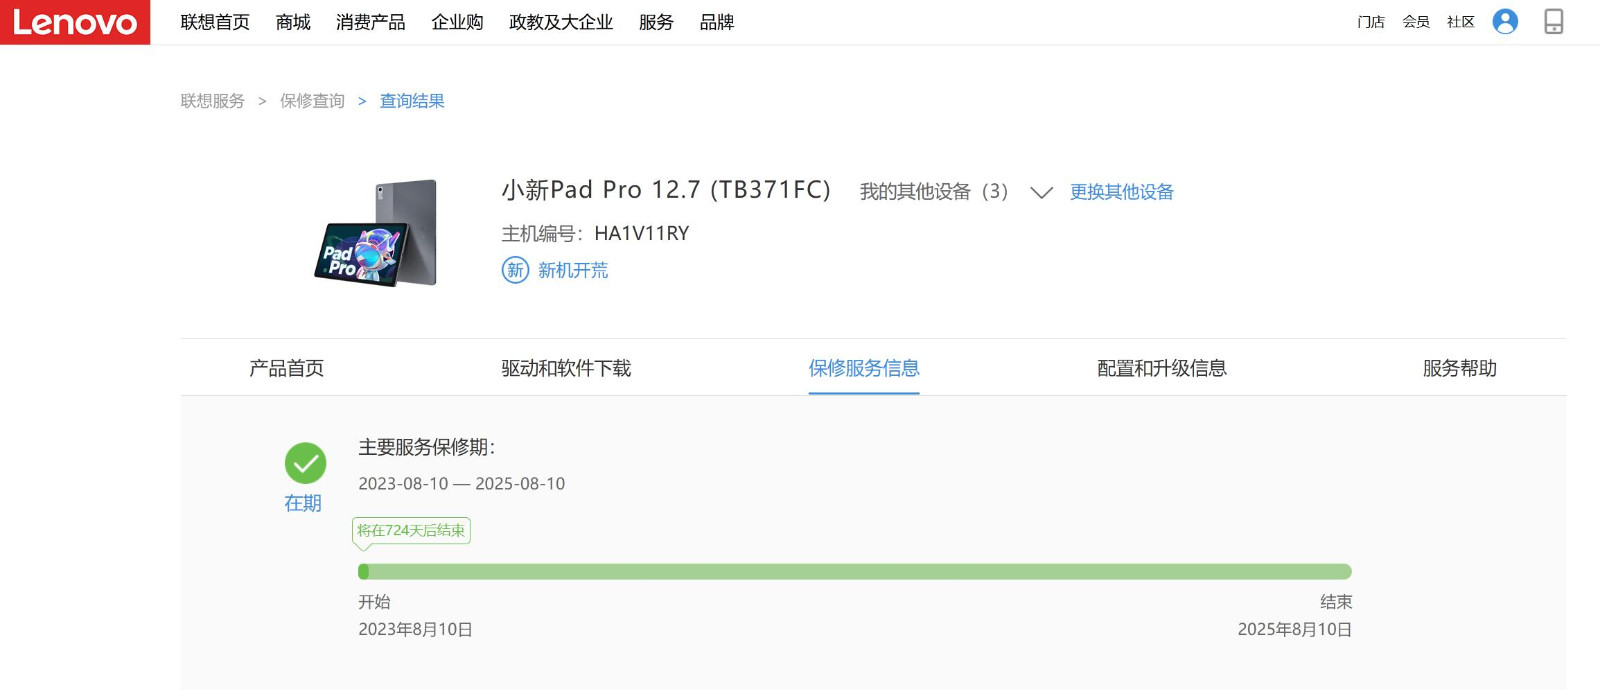Open 政教及大企业 menu item
This screenshot has width=1600, height=690.
click(x=561, y=22)
